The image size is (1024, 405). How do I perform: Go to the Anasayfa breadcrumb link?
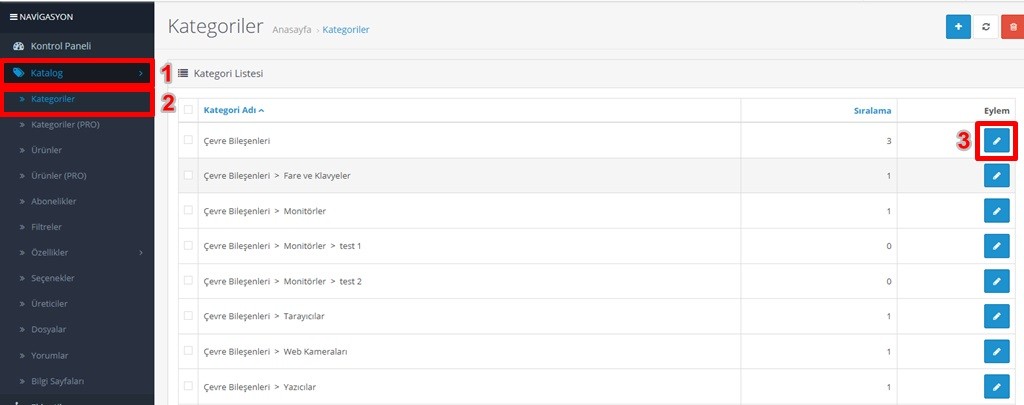[291, 30]
